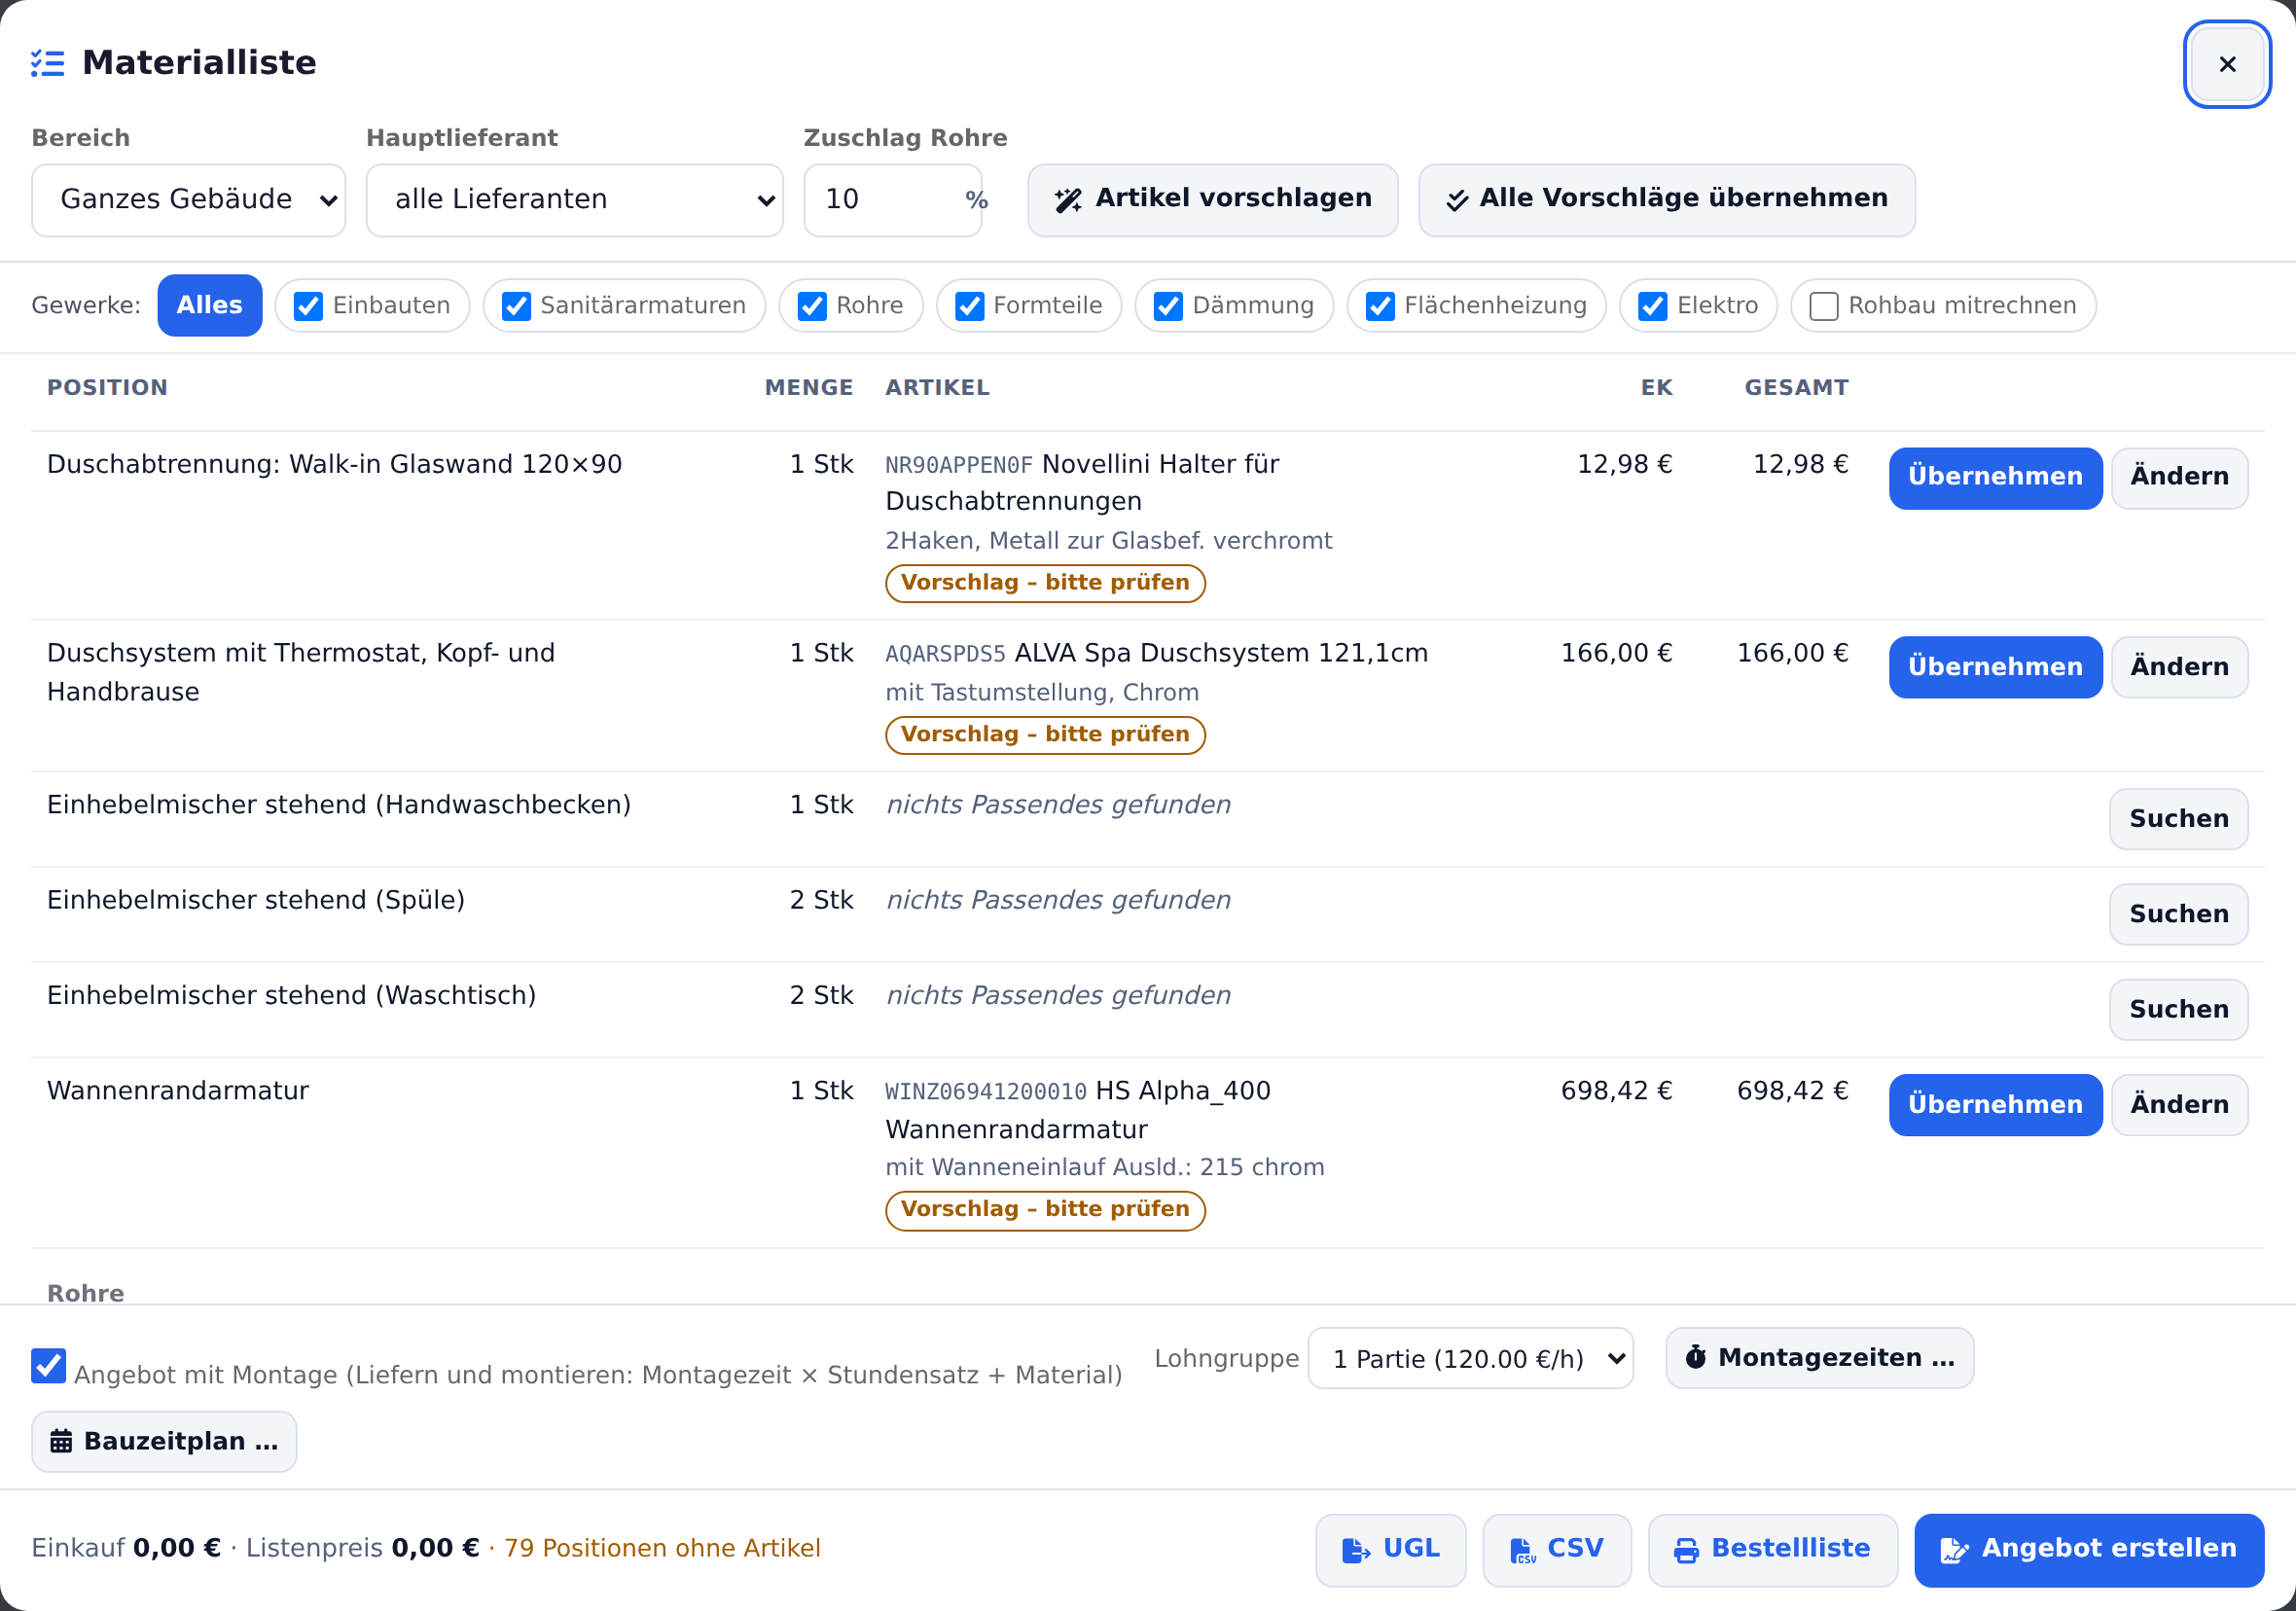2296x1611 pixels.
Task: Click the magic wand Artikel vorschlagen button
Action: [1212, 200]
